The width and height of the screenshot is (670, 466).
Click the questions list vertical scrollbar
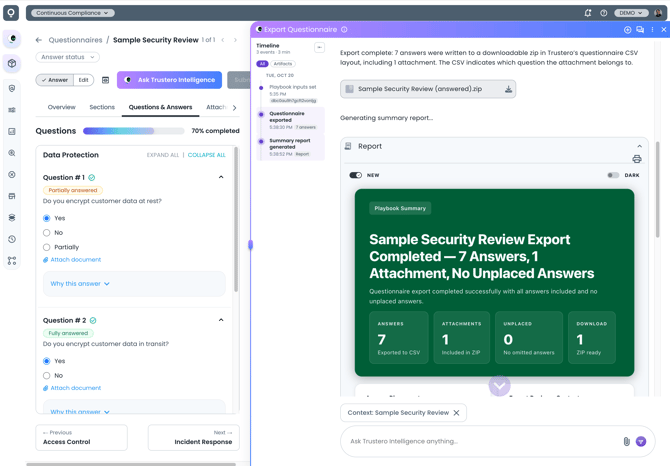click(236, 220)
